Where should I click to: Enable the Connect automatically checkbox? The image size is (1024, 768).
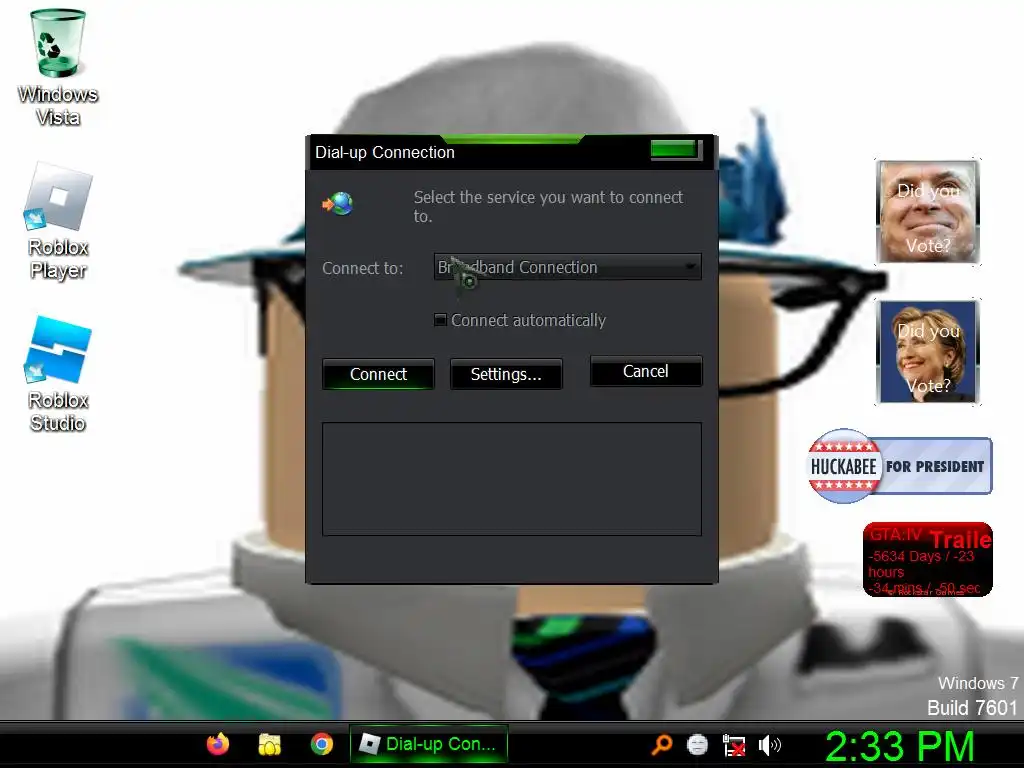tap(441, 320)
